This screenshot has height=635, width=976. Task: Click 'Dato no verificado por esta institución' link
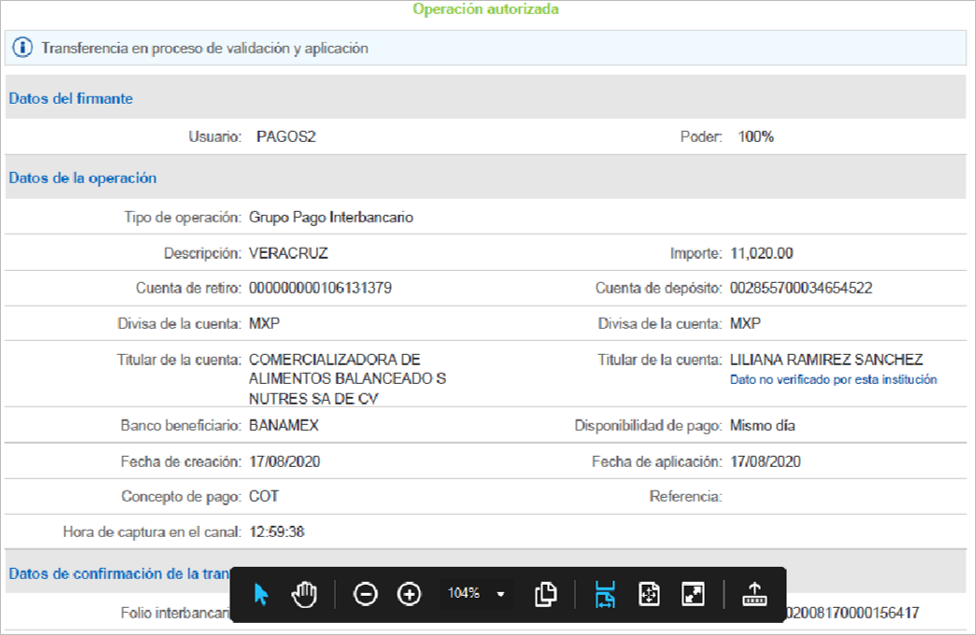pyautogui.click(x=833, y=379)
